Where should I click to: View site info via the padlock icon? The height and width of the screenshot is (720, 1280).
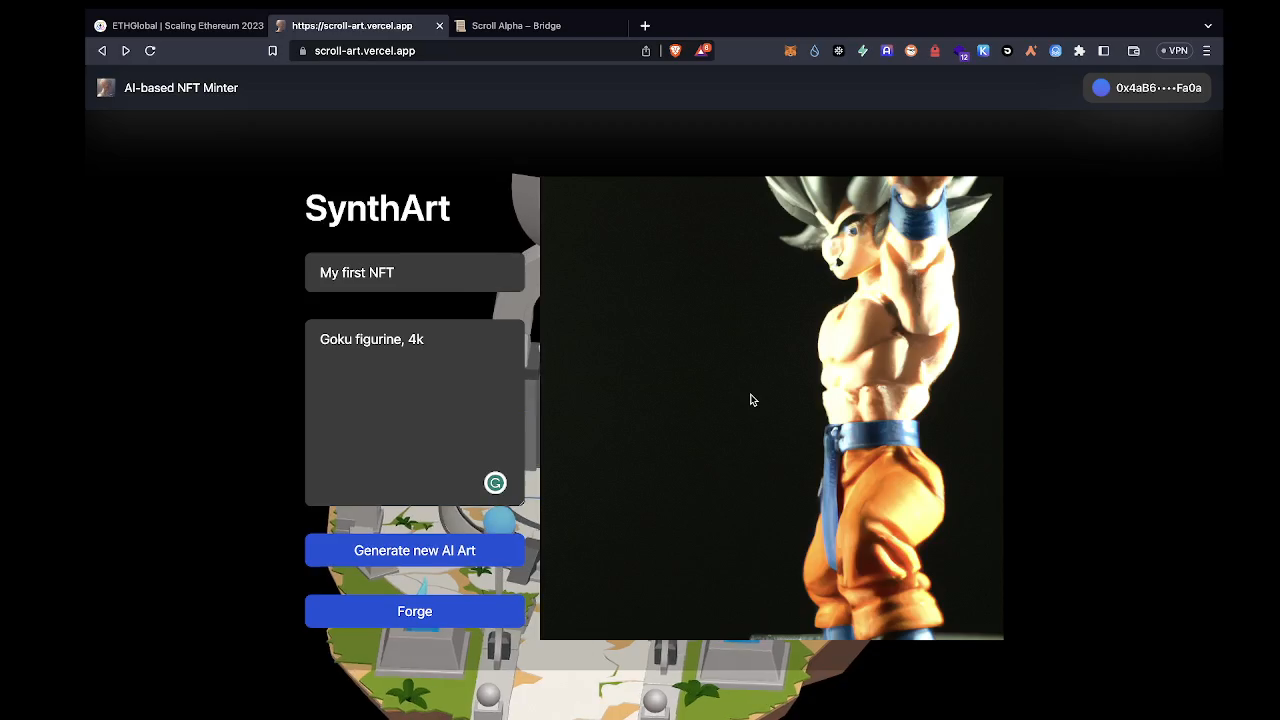pyautogui.click(x=303, y=51)
